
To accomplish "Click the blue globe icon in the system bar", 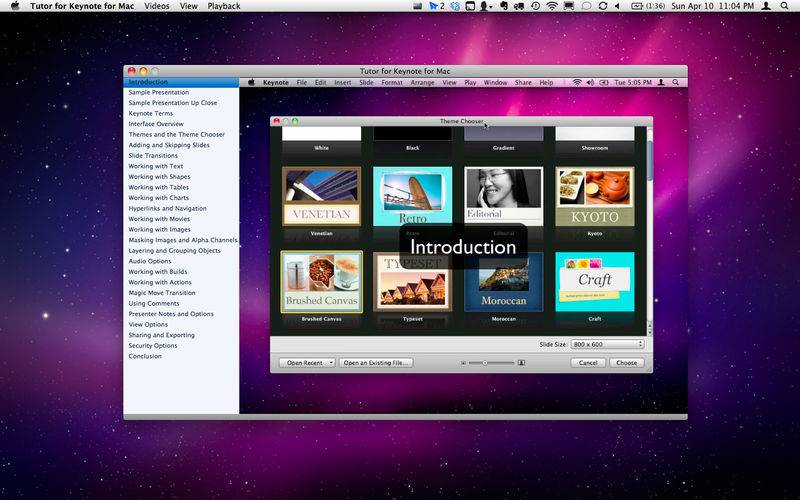I will coord(455,6).
